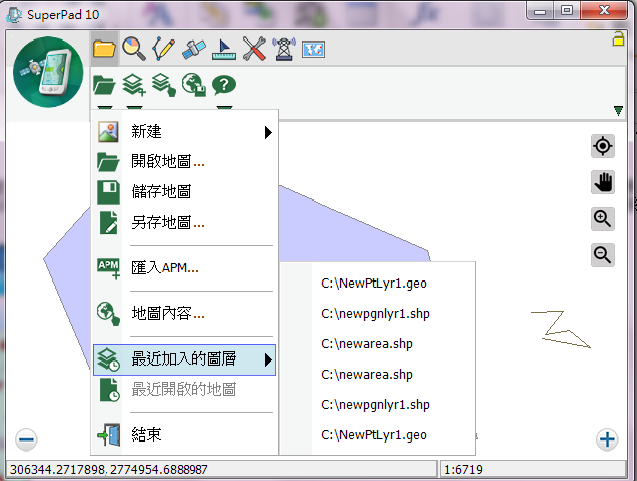
Task: Click the GPS locate crosshair button
Action: [x=602, y=146]
